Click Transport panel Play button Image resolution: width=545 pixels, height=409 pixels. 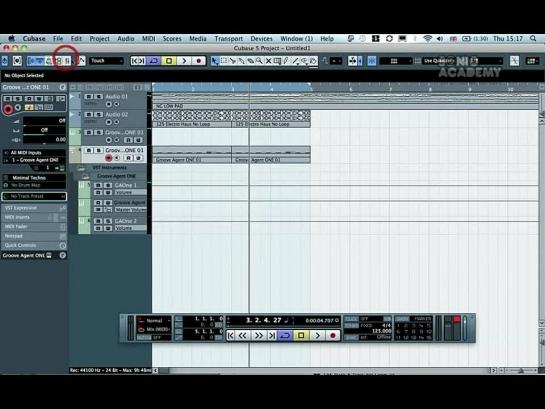point(317,336)
